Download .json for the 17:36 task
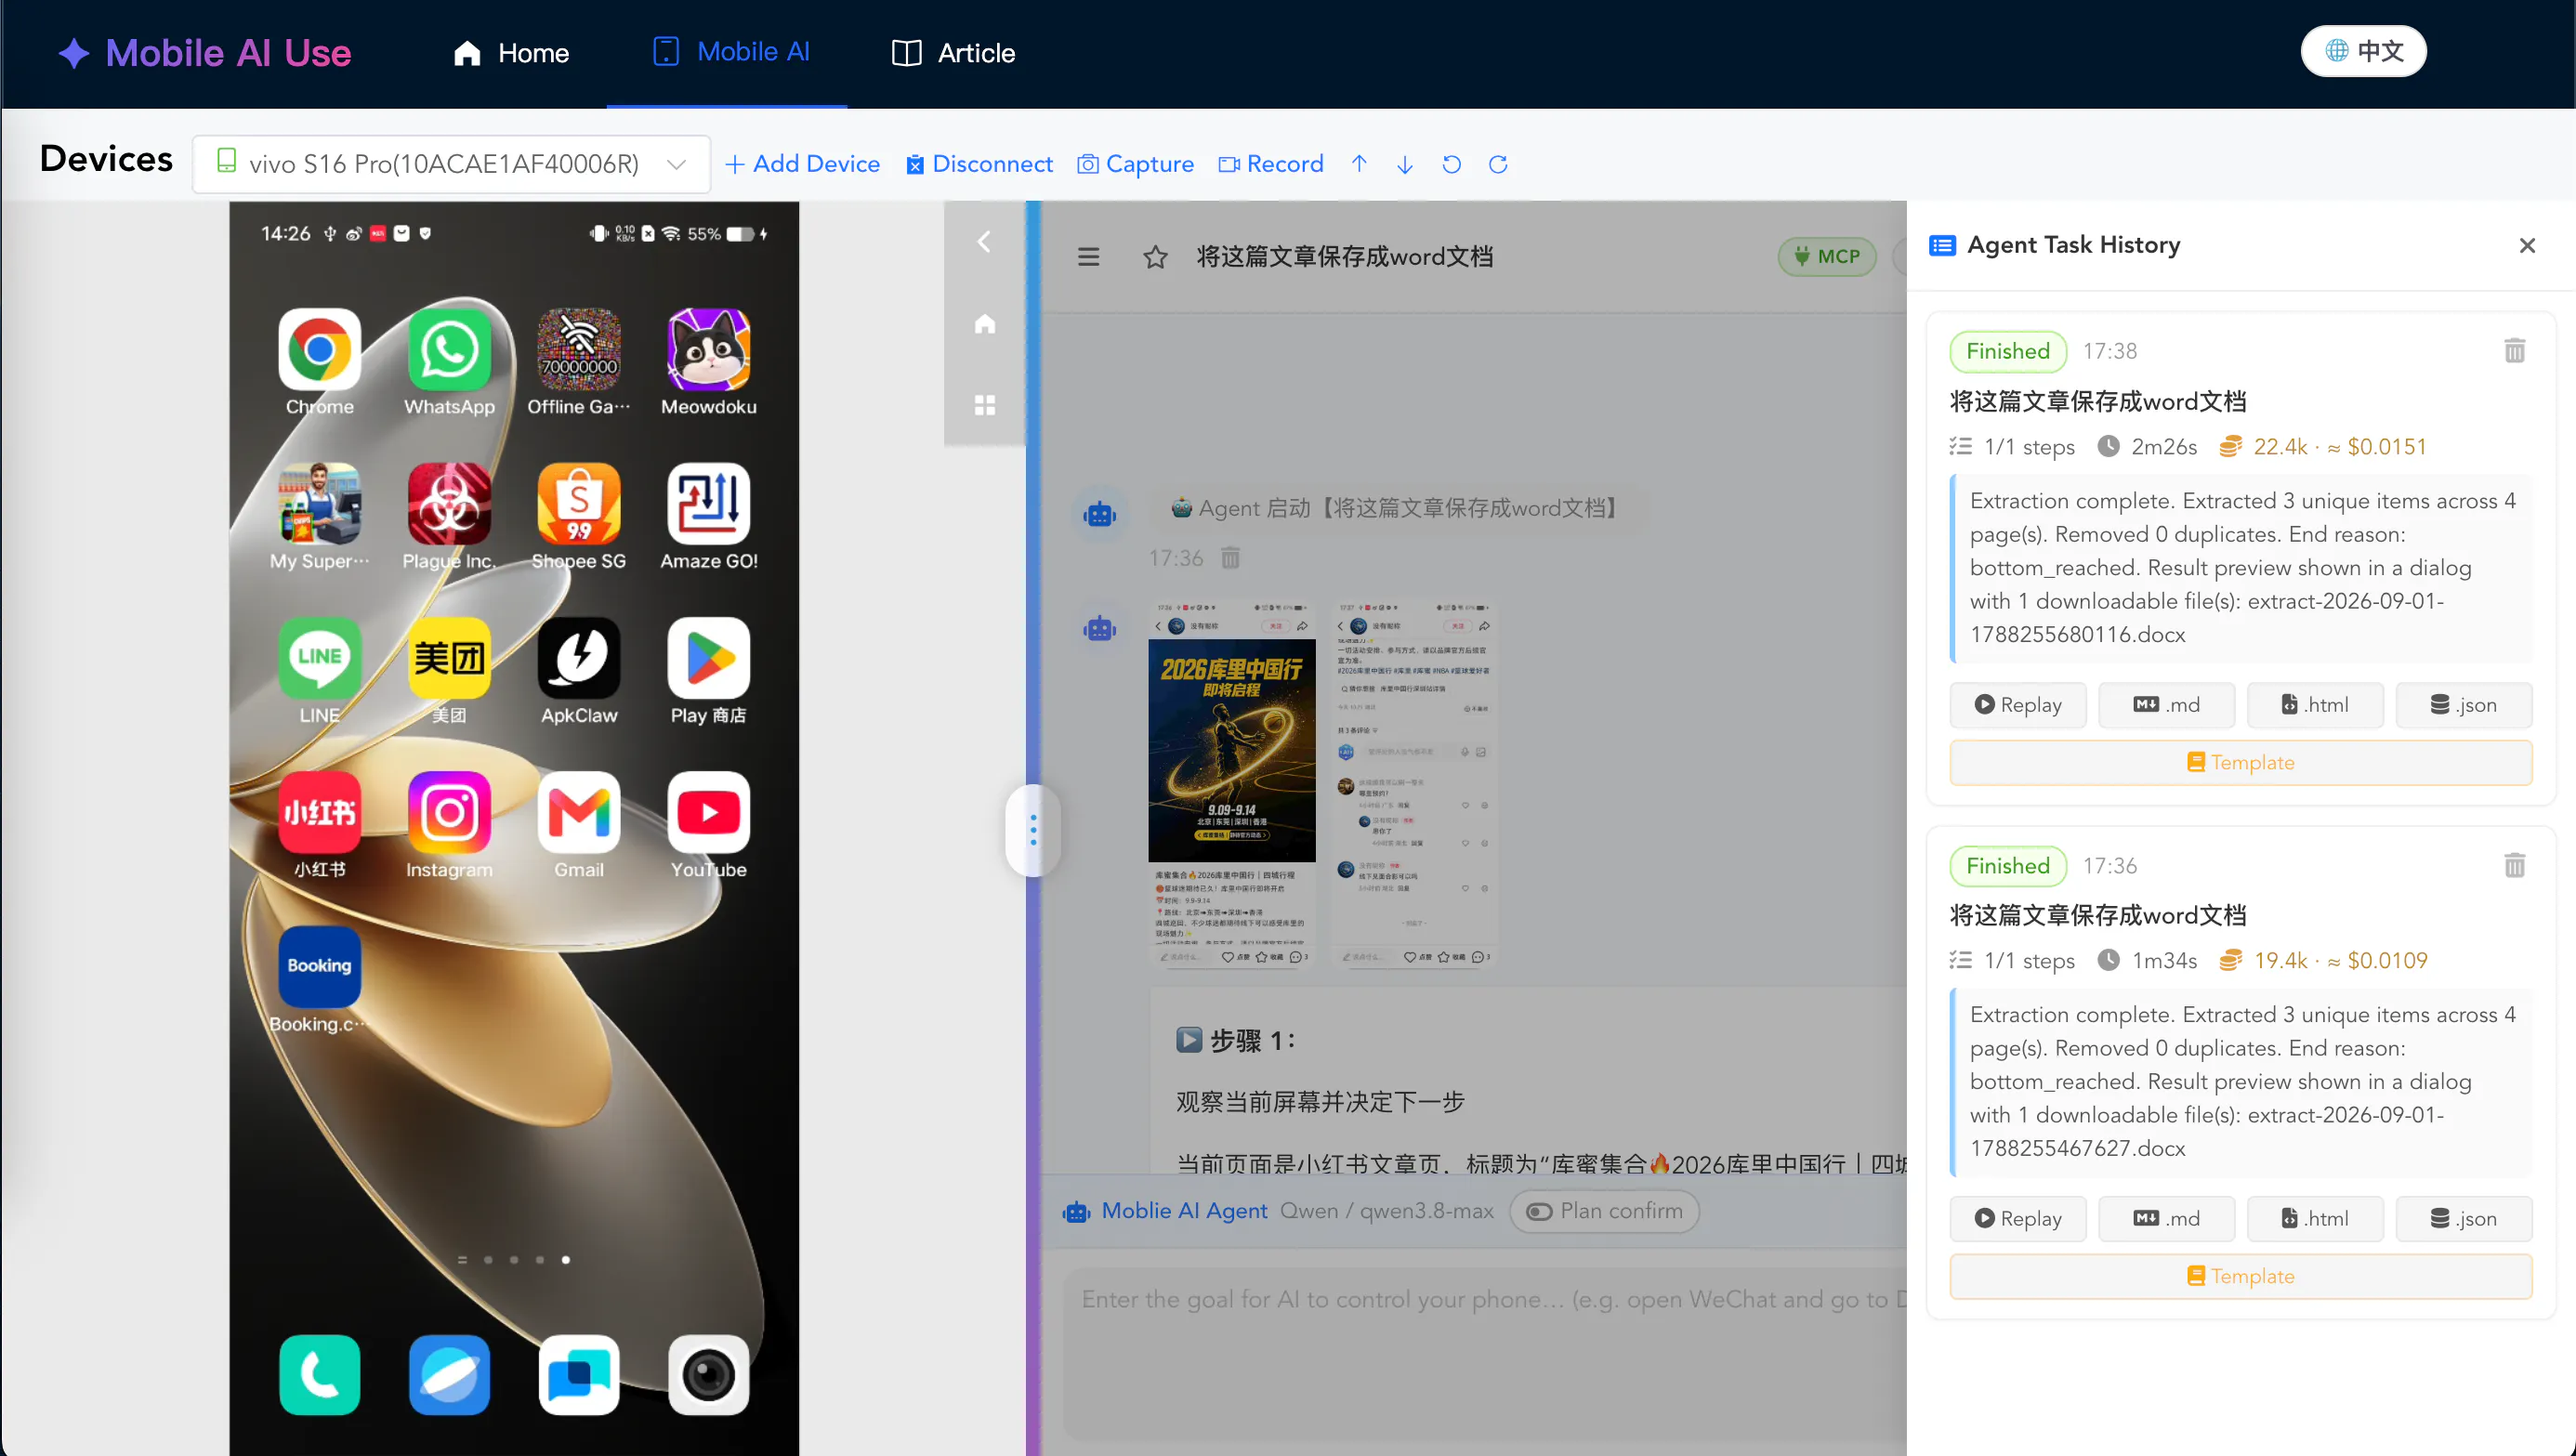The image size is (2576, 1456). tap(2464, 1219)
